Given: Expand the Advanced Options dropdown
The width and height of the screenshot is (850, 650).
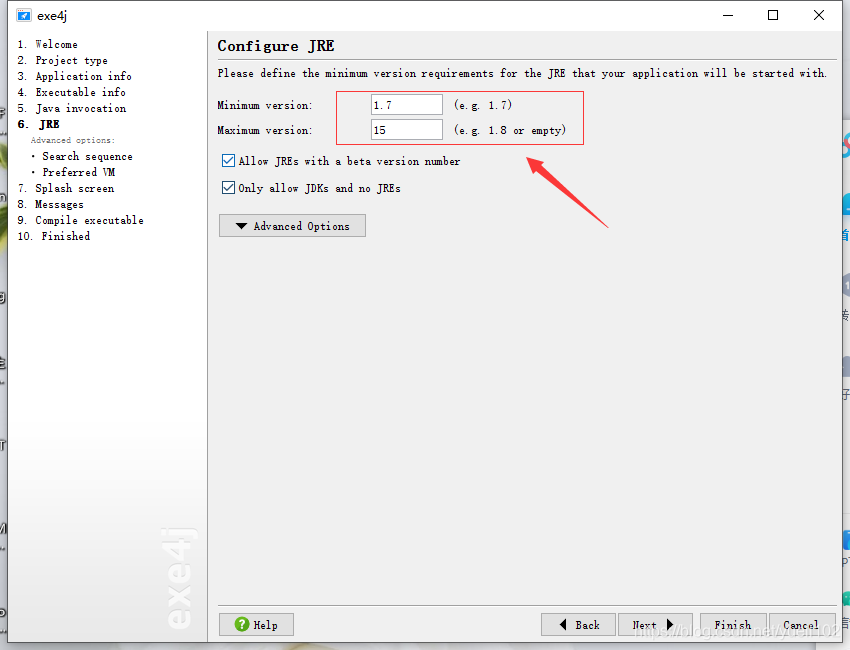Looking at the screenshot, I should coord(292,226).
